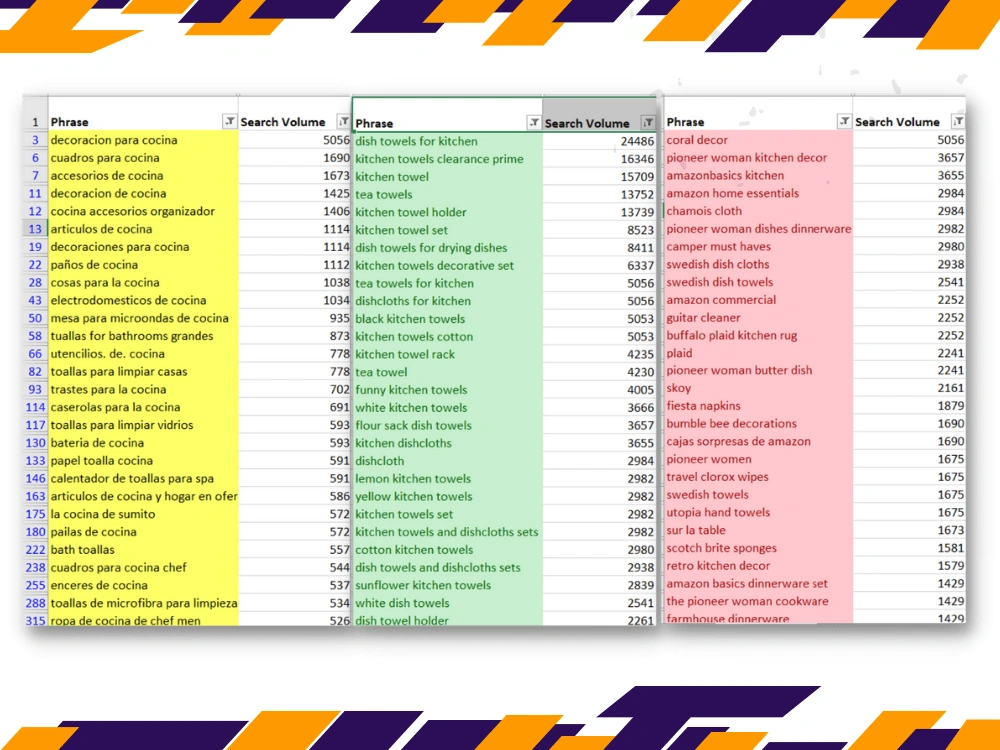Click cell 'coral decor'
This screenshot has height=750, width=1000.
(758, 140)
